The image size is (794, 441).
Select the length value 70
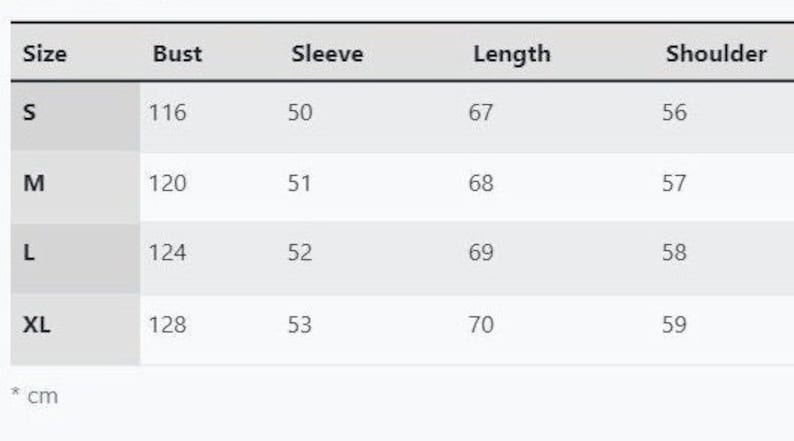[481, 325]
